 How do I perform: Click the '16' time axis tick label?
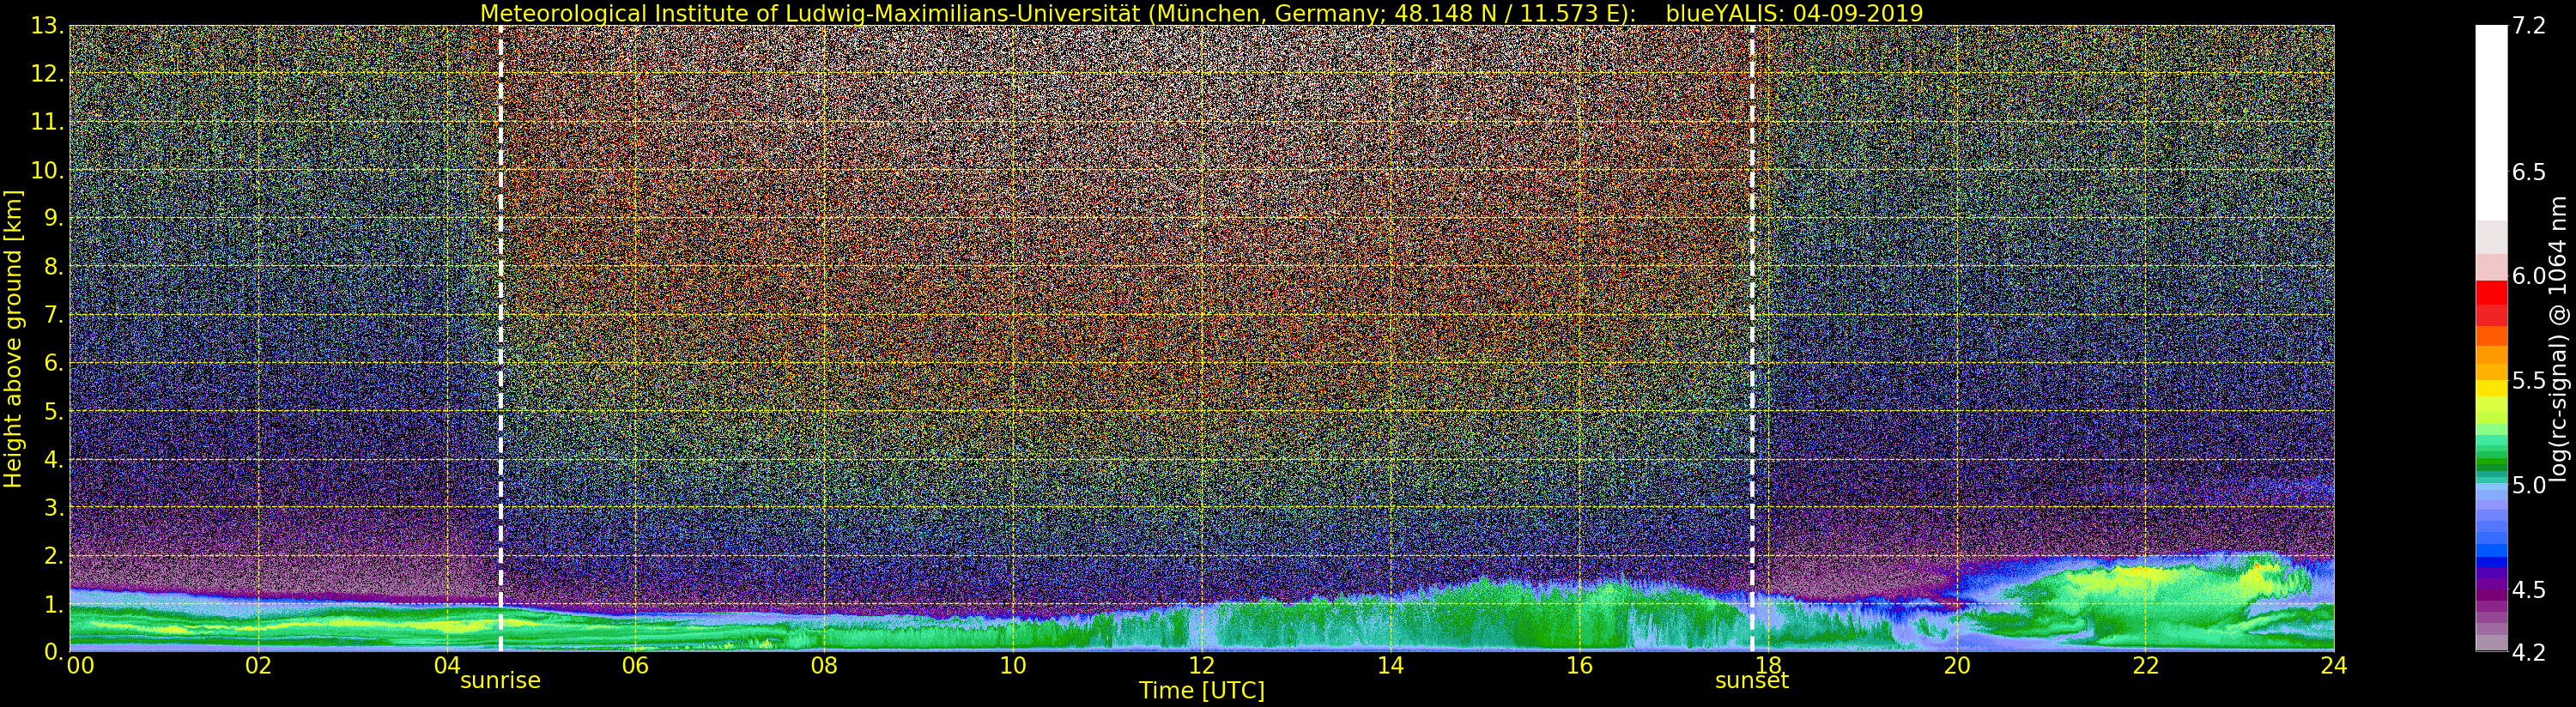pos(1579,666)
